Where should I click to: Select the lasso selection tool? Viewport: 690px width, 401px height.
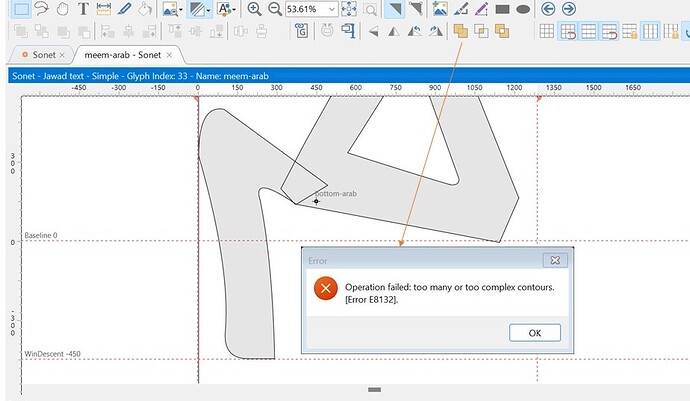click(41, 9)
